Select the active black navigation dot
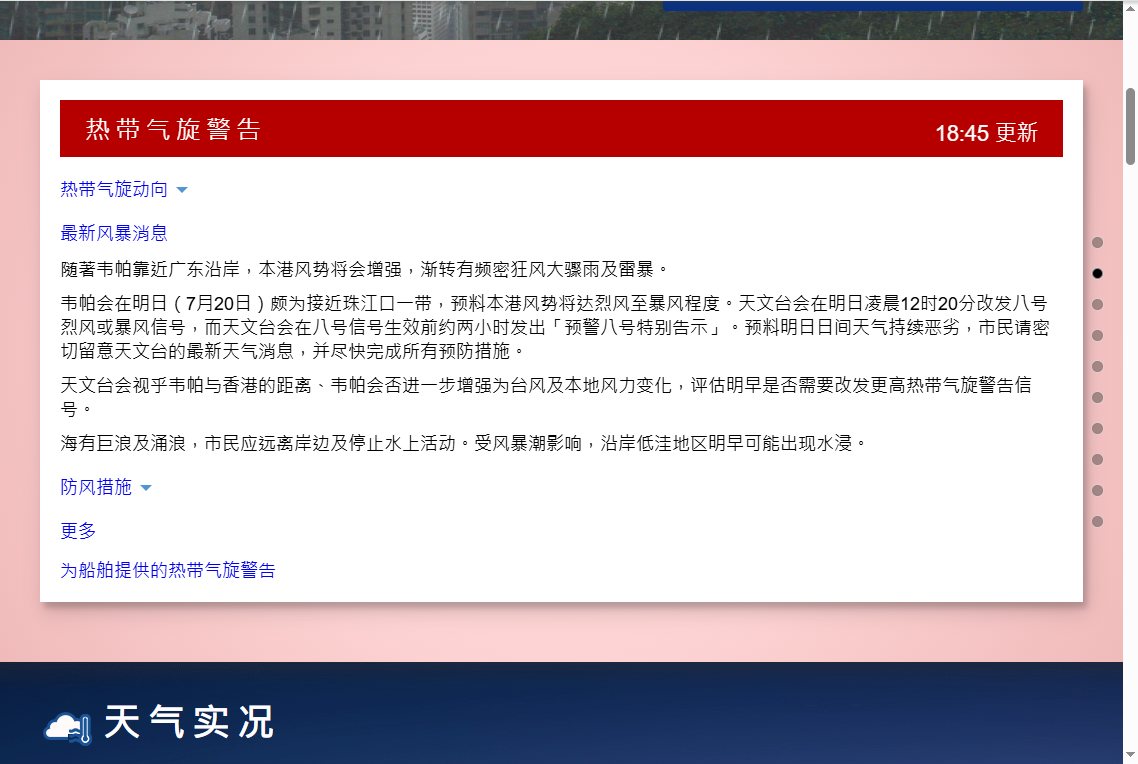Image resolution: width=1138 pixels, height=764 pixels. point(1097,273)
